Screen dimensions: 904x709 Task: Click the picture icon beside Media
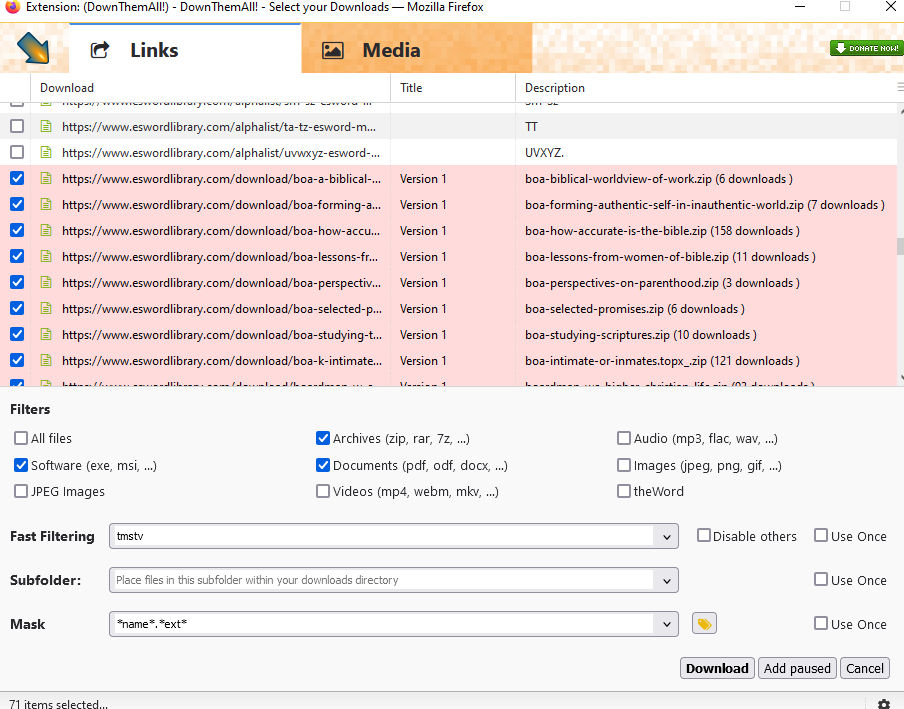click(333, 50)
